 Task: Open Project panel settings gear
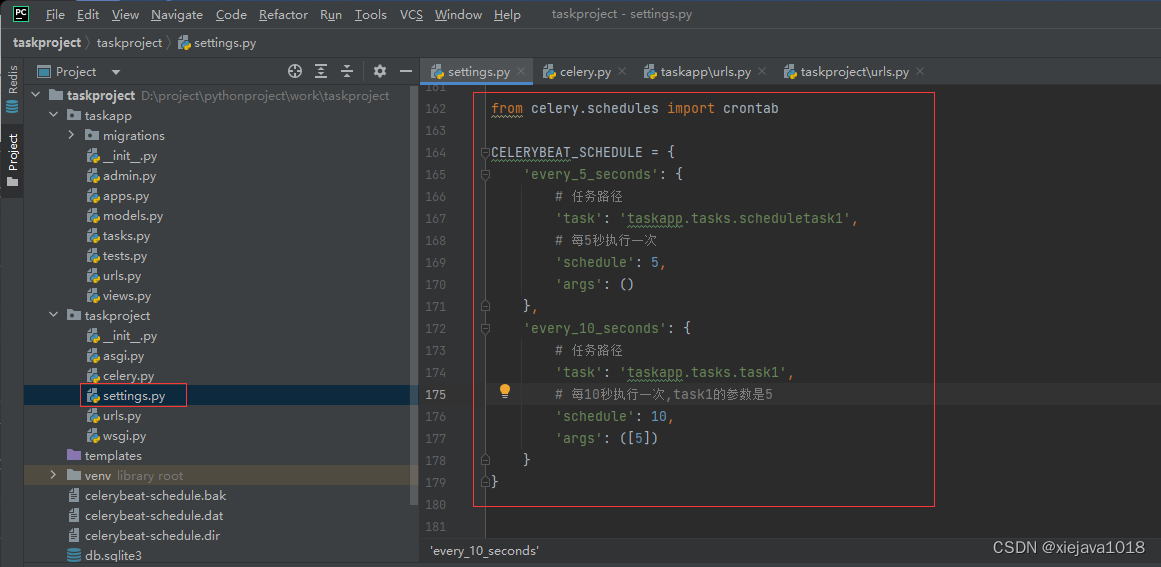click(380, 71)
